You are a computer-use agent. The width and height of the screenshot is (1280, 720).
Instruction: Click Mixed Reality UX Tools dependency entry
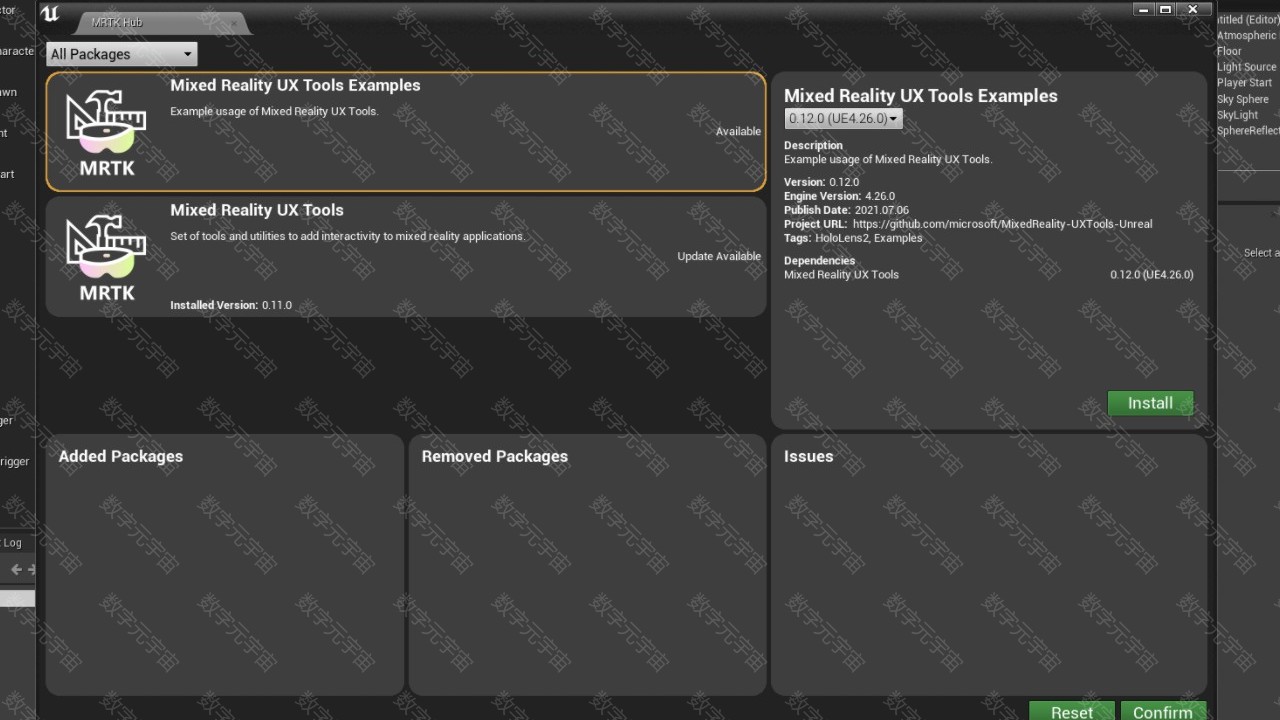(988, 274)
